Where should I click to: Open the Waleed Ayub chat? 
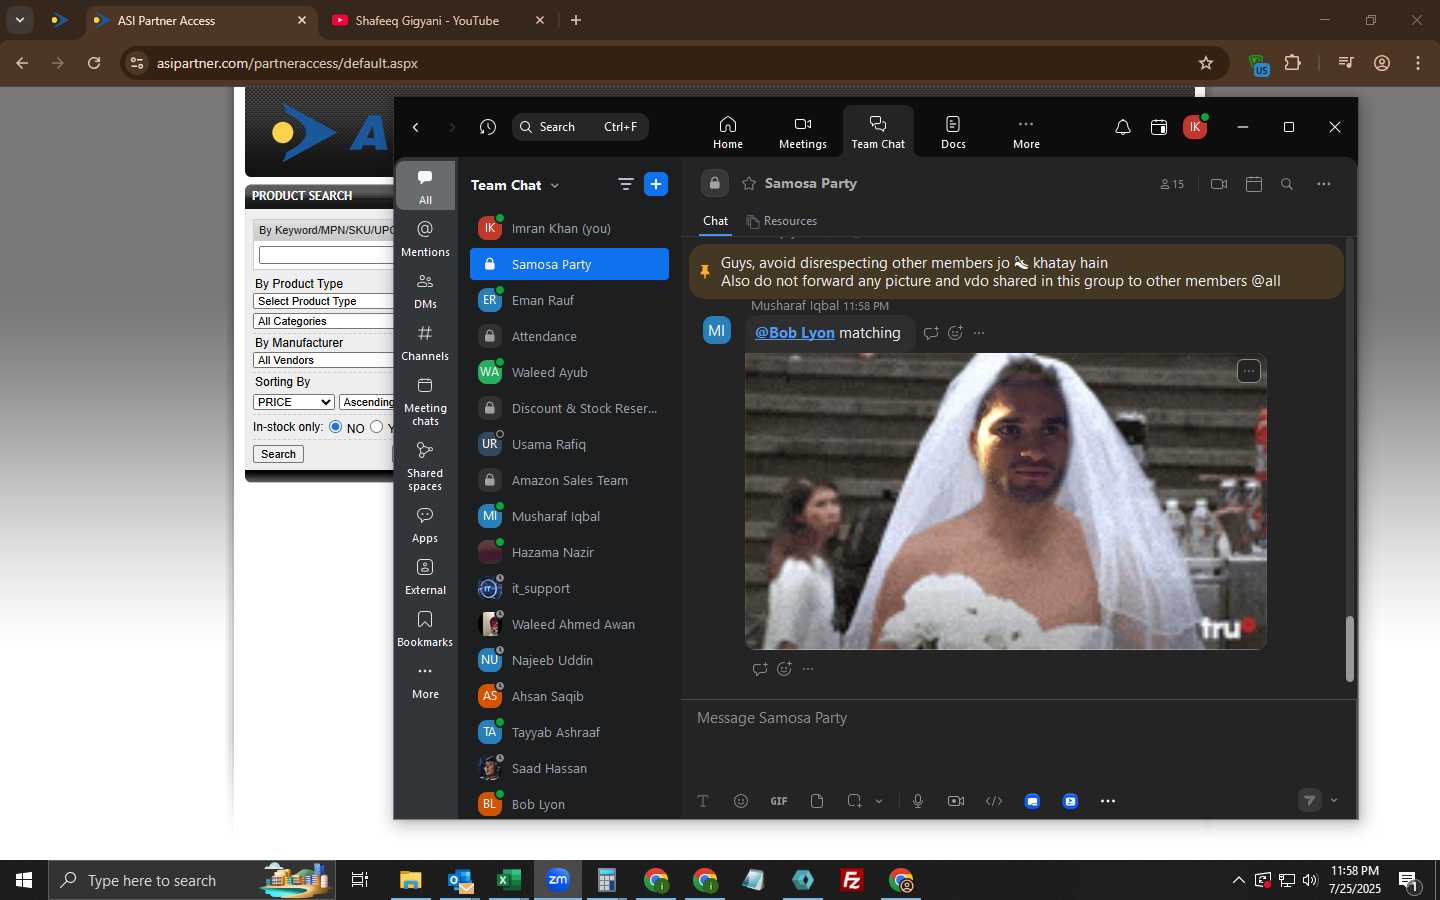(x=569, y=372)
